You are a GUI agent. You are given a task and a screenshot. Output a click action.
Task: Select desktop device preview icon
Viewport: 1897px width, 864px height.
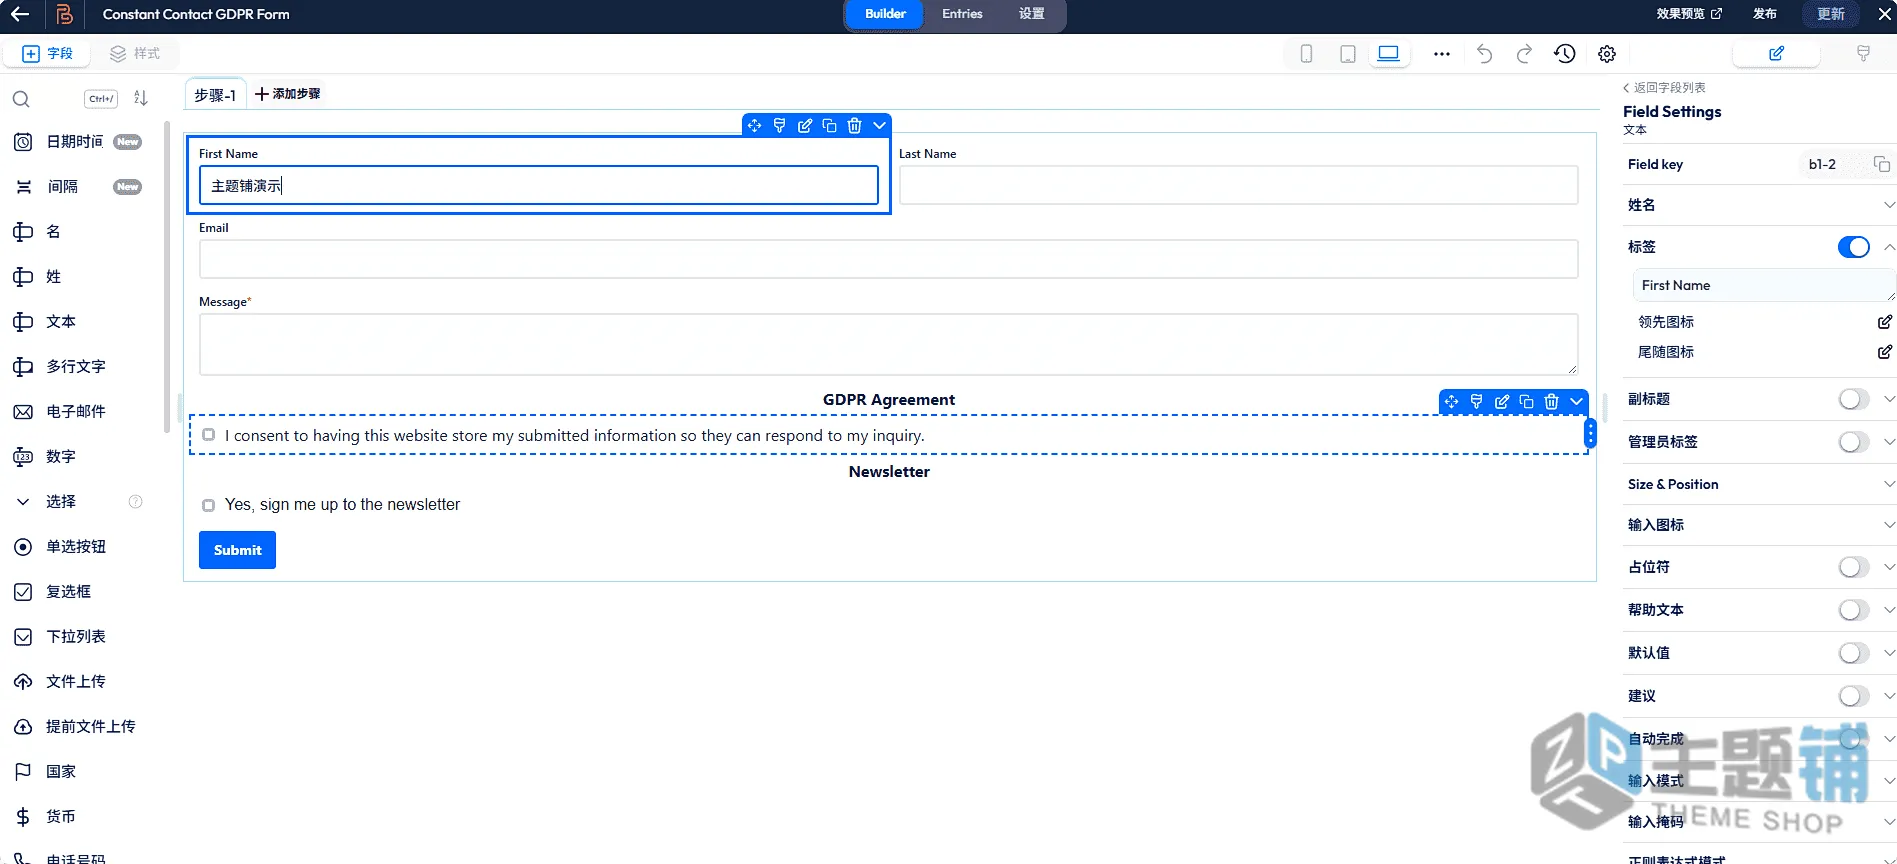click(x=1389, y=54)
